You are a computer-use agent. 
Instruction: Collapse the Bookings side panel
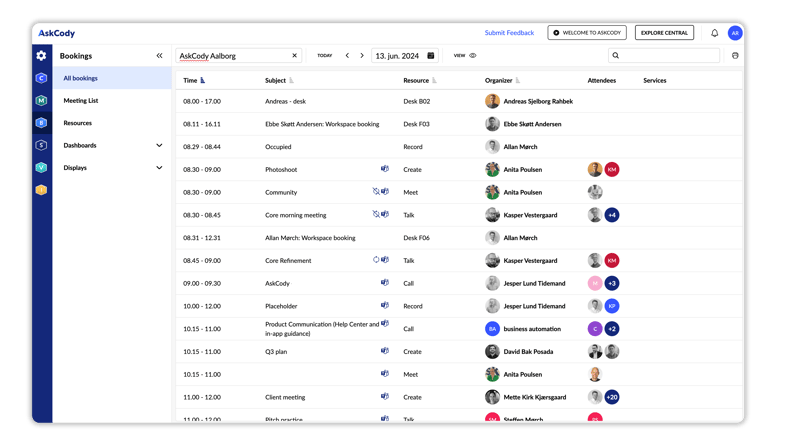(159, 56)
